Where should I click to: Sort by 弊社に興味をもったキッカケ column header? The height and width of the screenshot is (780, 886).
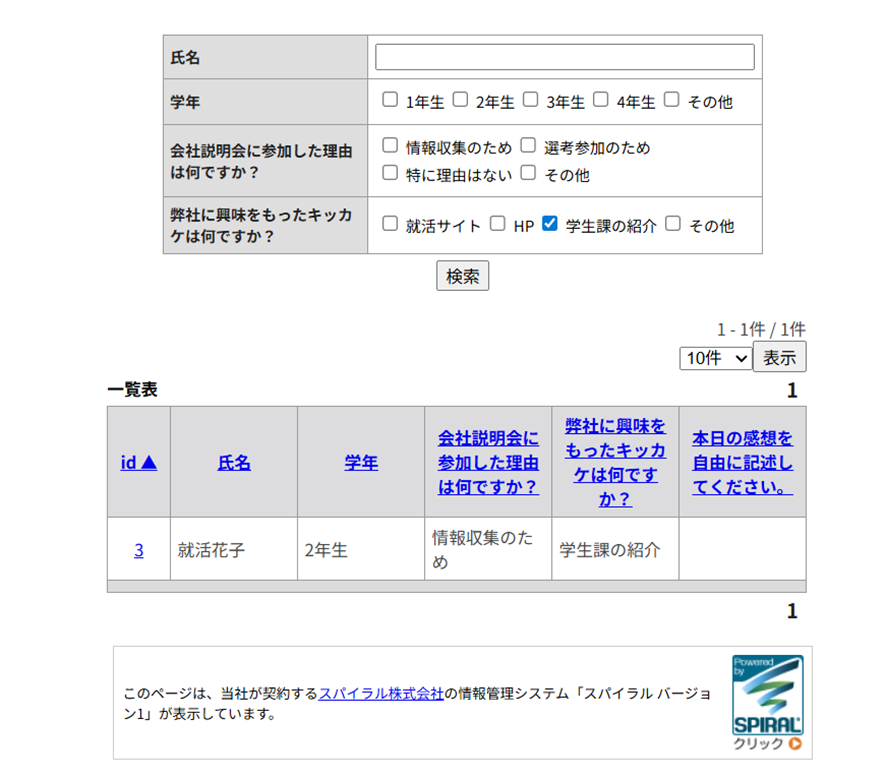click(x=615, y=462)
